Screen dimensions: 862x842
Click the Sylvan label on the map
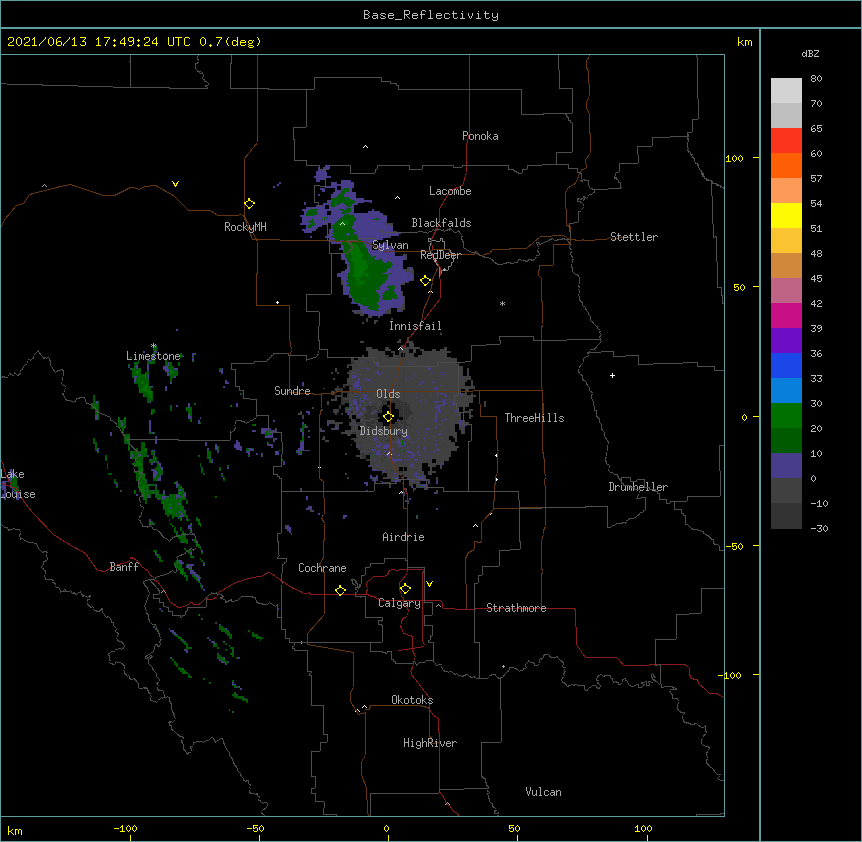pos(390,245)
